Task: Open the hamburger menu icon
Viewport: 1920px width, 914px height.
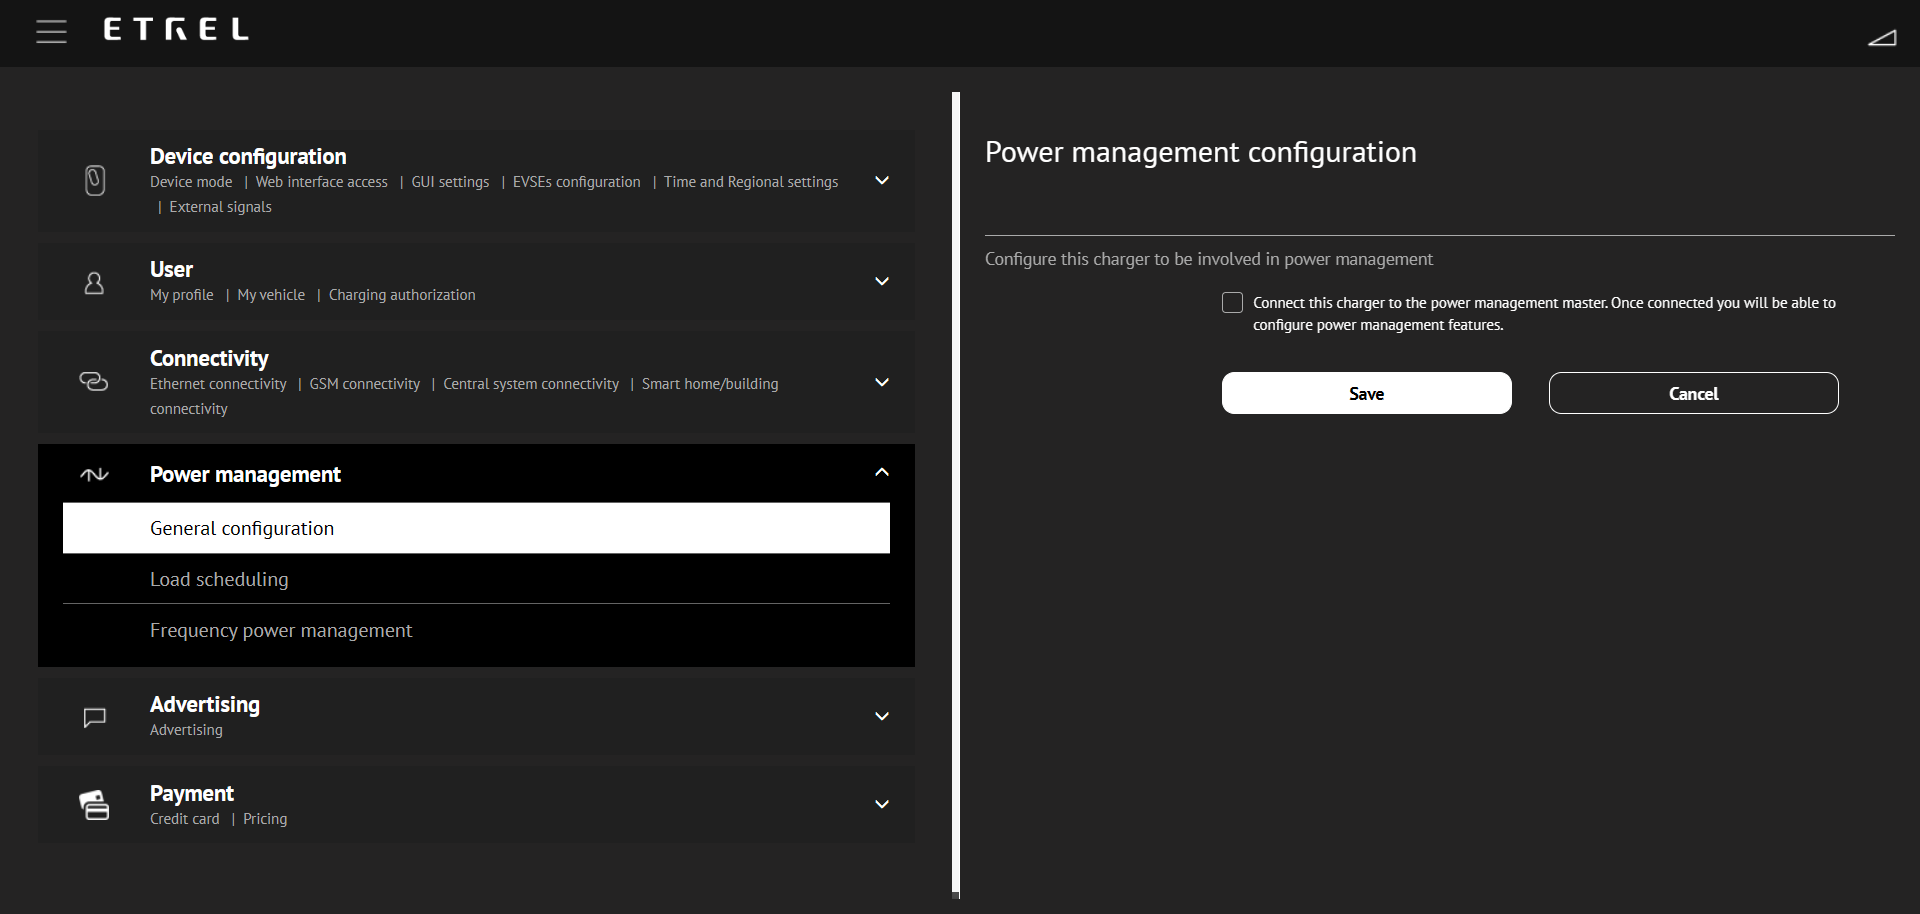Action: [x=51, y=32]
